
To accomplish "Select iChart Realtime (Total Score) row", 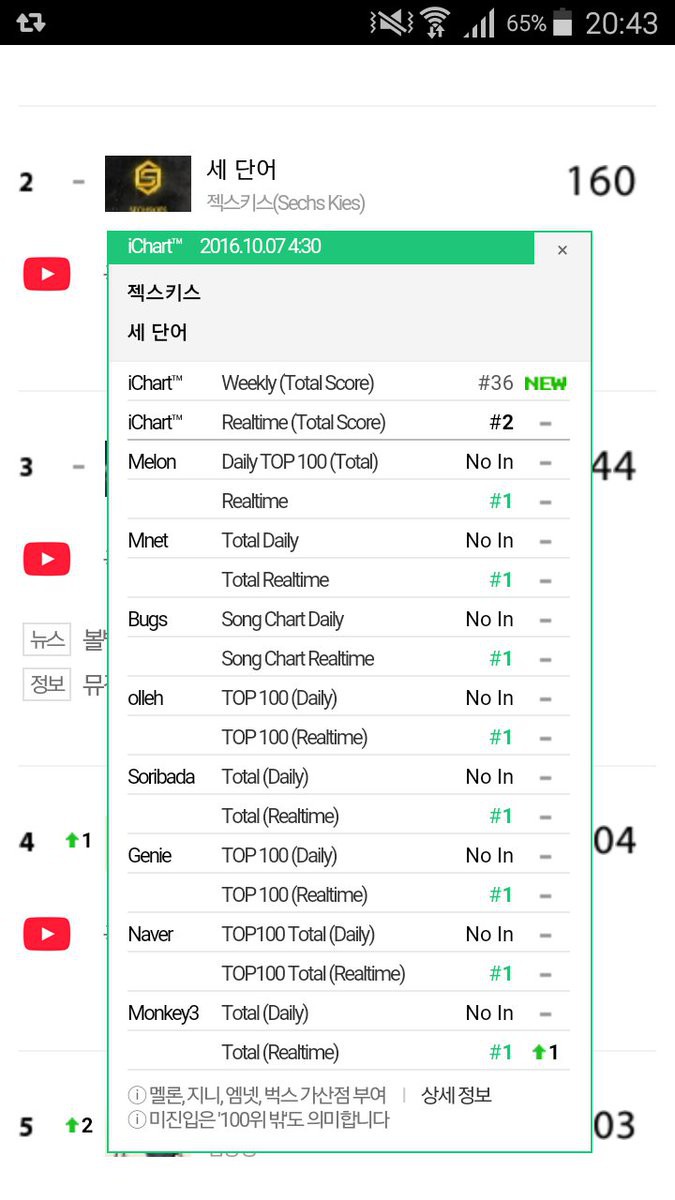I will coord(349,422).
